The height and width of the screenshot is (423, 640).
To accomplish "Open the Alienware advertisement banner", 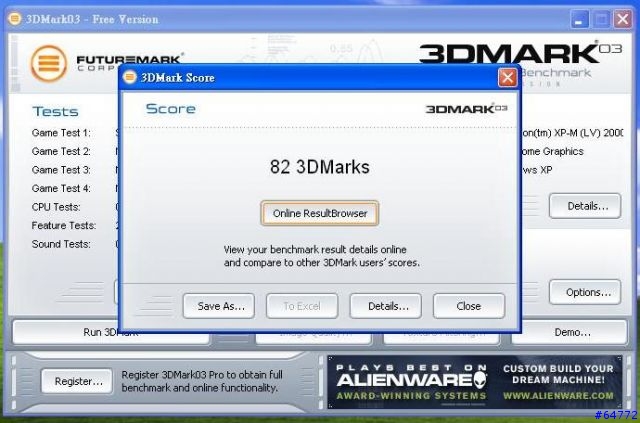I will tap(475, 382).
